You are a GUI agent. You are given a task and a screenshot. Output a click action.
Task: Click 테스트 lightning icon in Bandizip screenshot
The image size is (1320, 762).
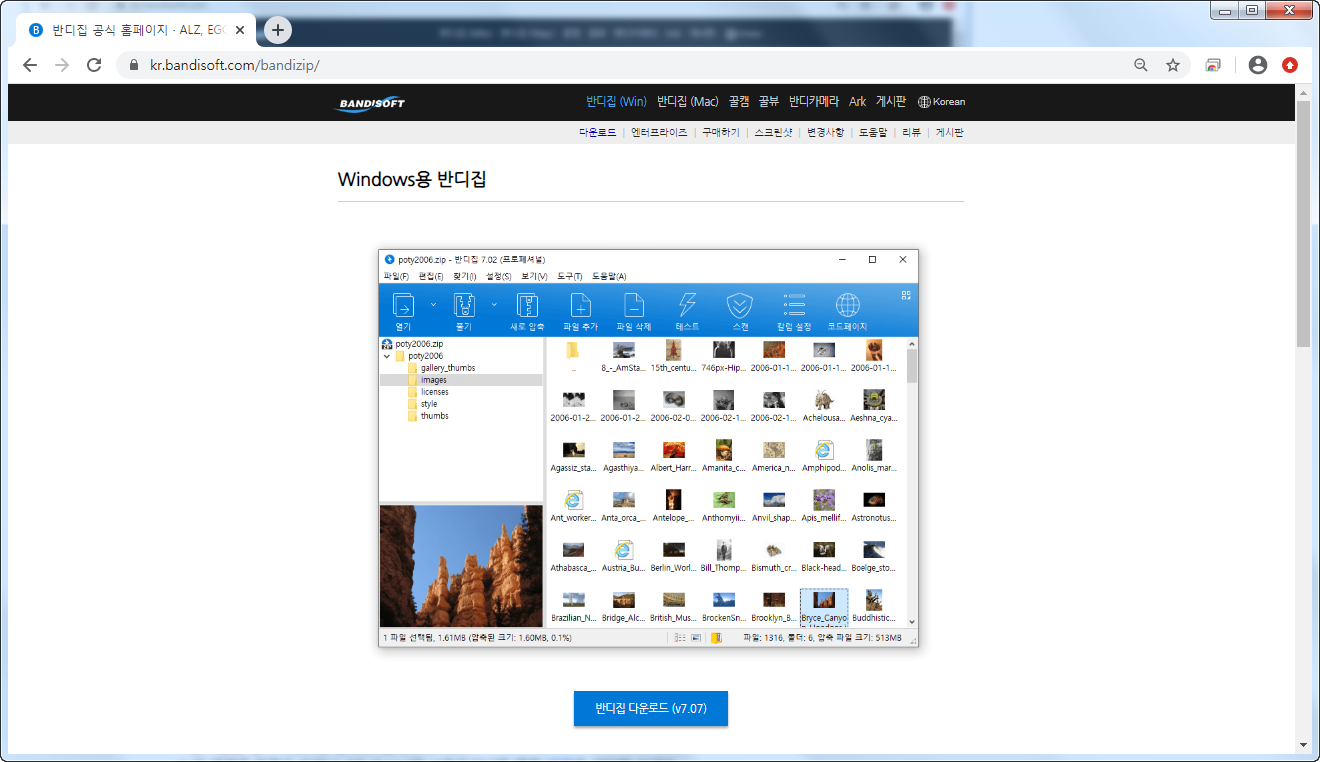tap(687, 305)
